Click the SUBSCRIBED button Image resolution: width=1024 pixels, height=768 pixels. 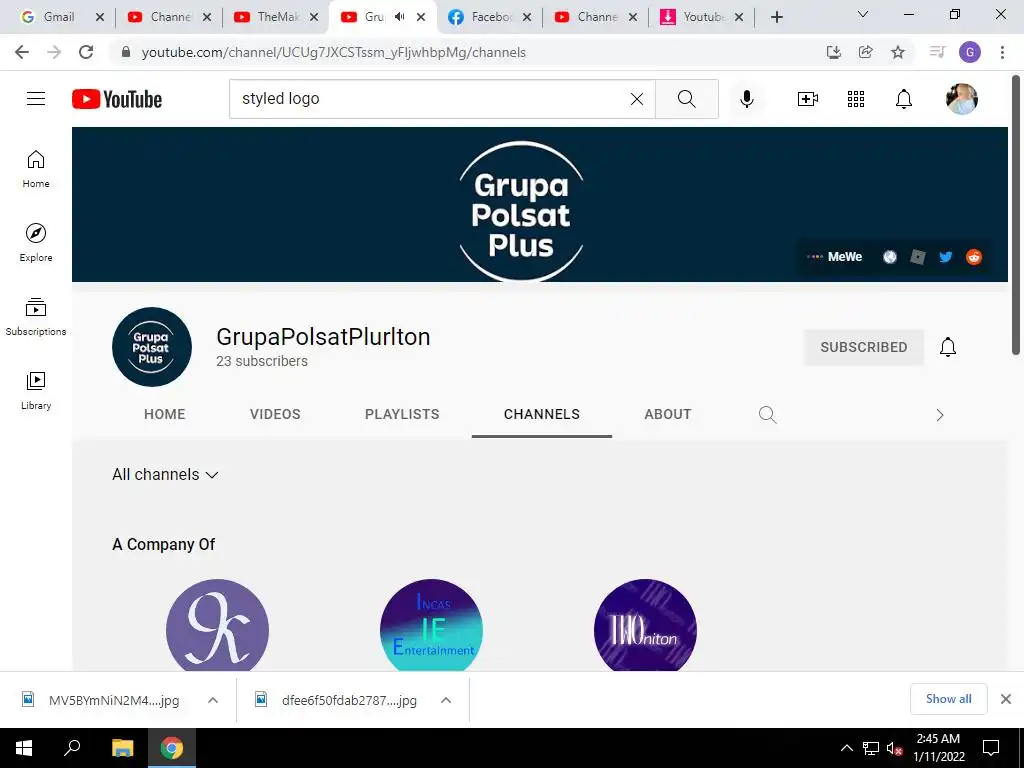(x=863, y=347)
